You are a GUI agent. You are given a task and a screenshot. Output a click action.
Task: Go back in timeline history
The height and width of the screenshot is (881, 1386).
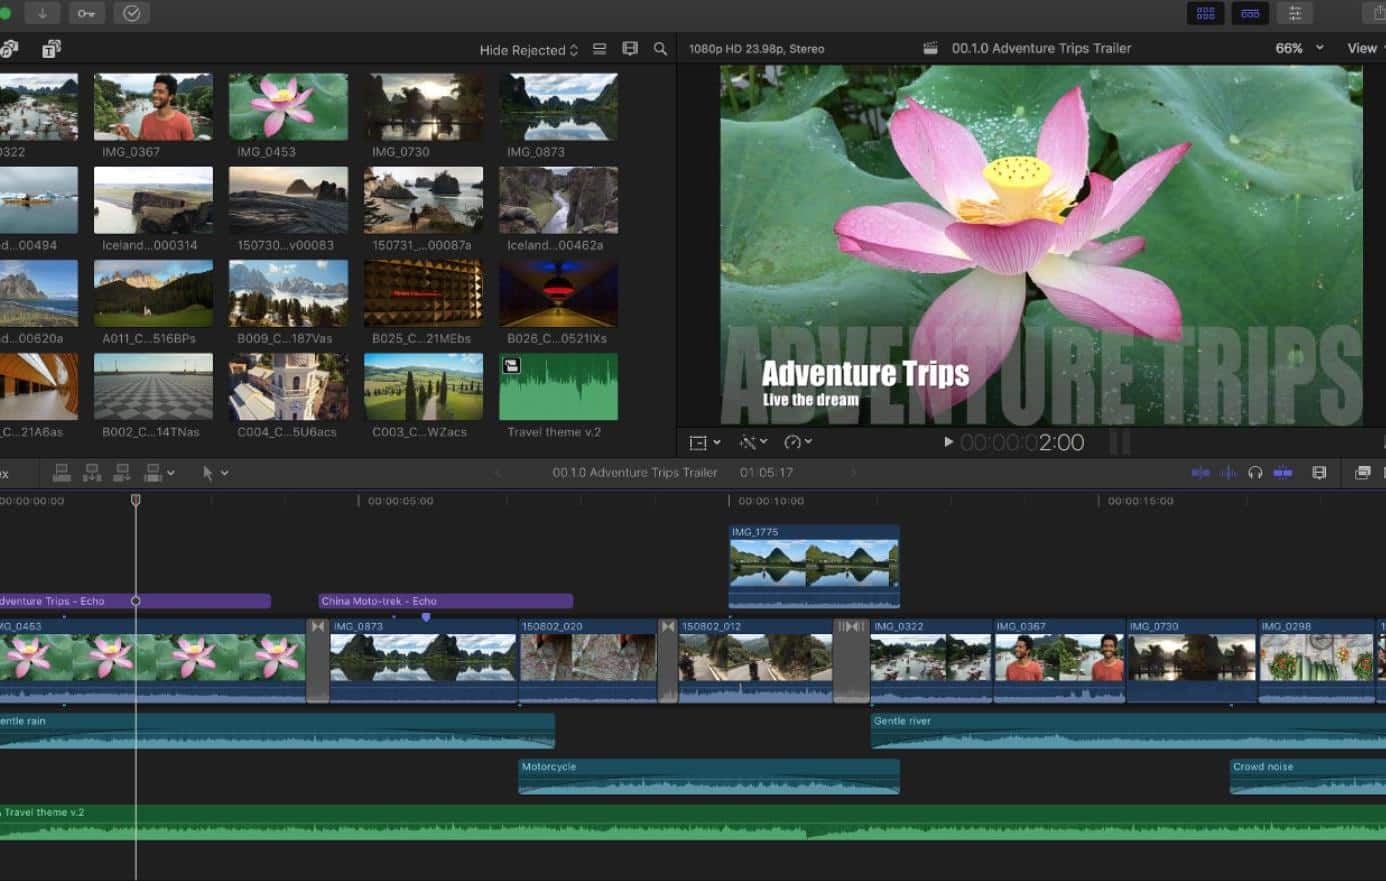497,473
